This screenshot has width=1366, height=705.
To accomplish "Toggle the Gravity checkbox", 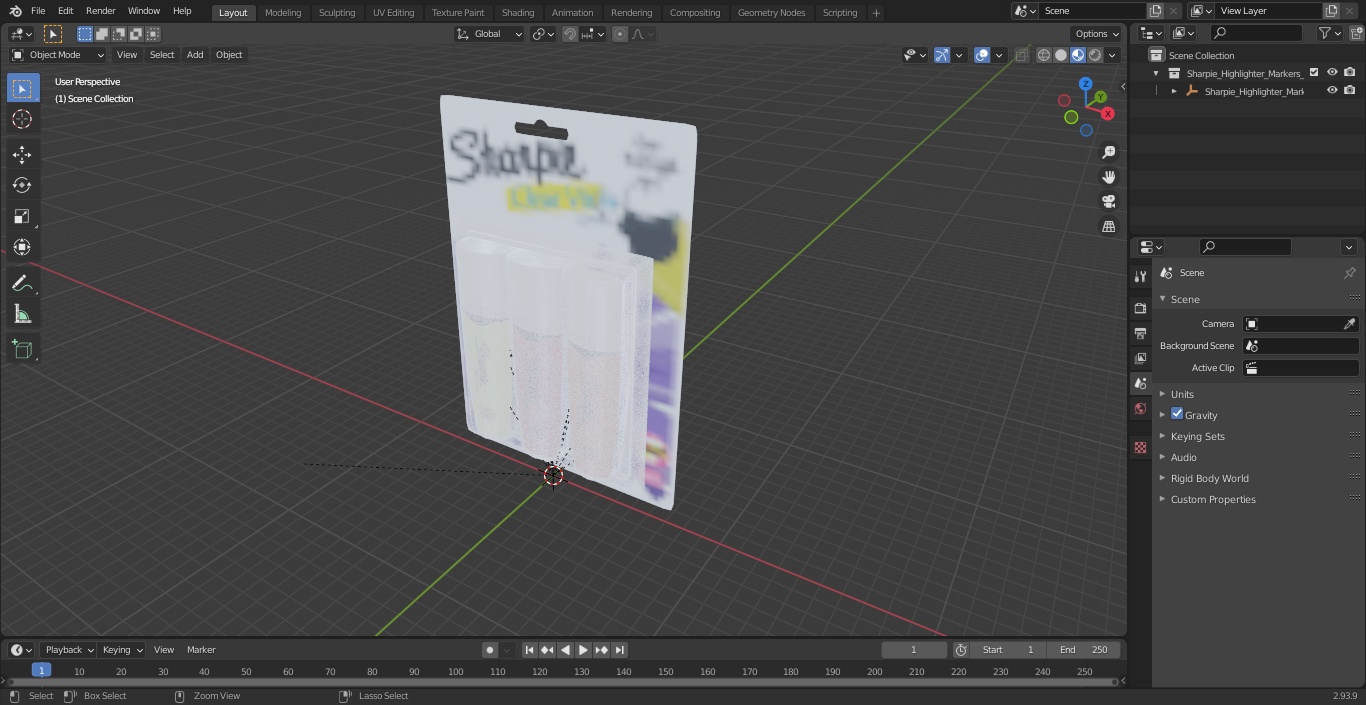I will tap(1177, 414).
